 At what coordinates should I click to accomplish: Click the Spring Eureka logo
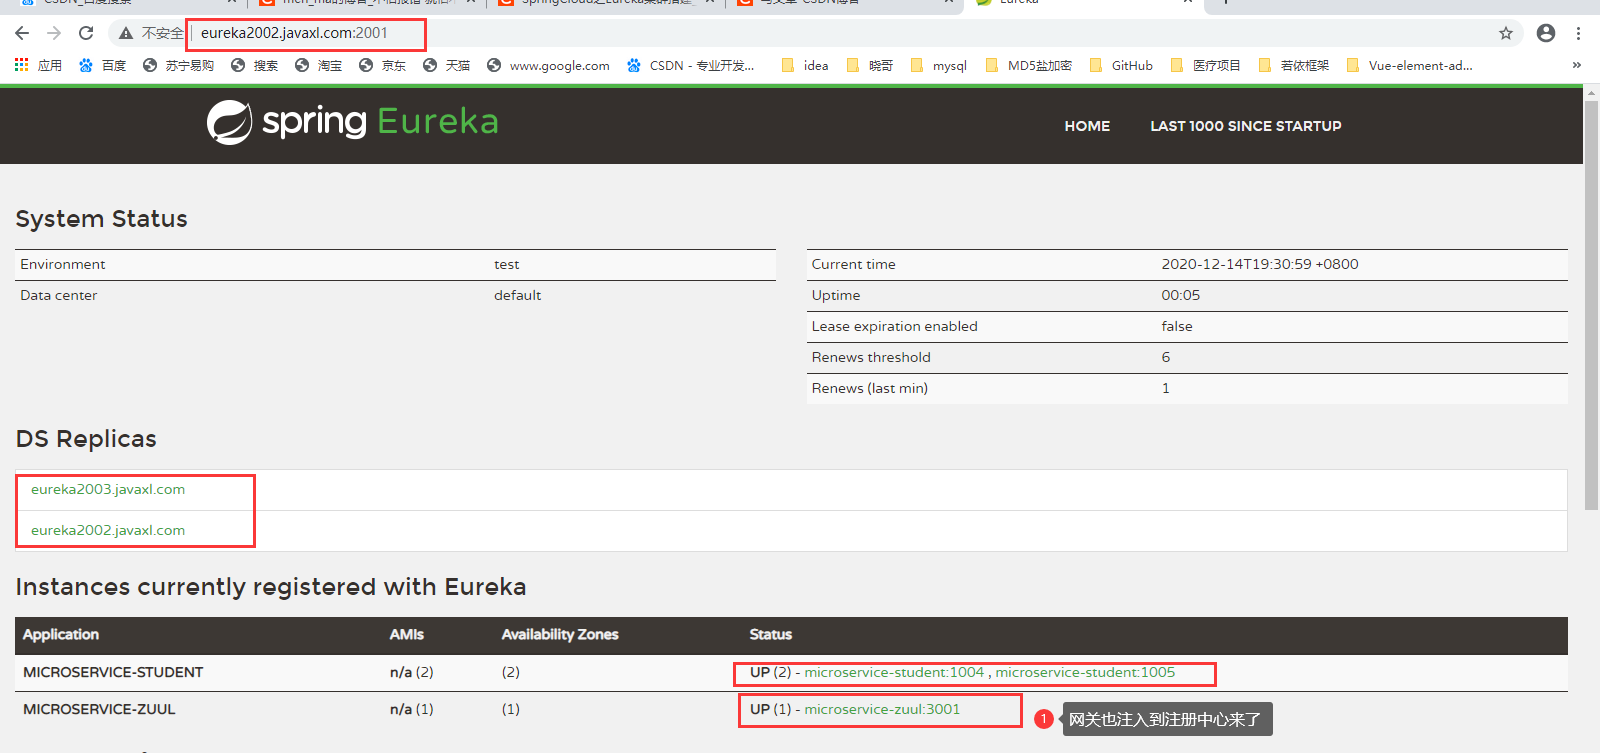click(x=352, y=122)
